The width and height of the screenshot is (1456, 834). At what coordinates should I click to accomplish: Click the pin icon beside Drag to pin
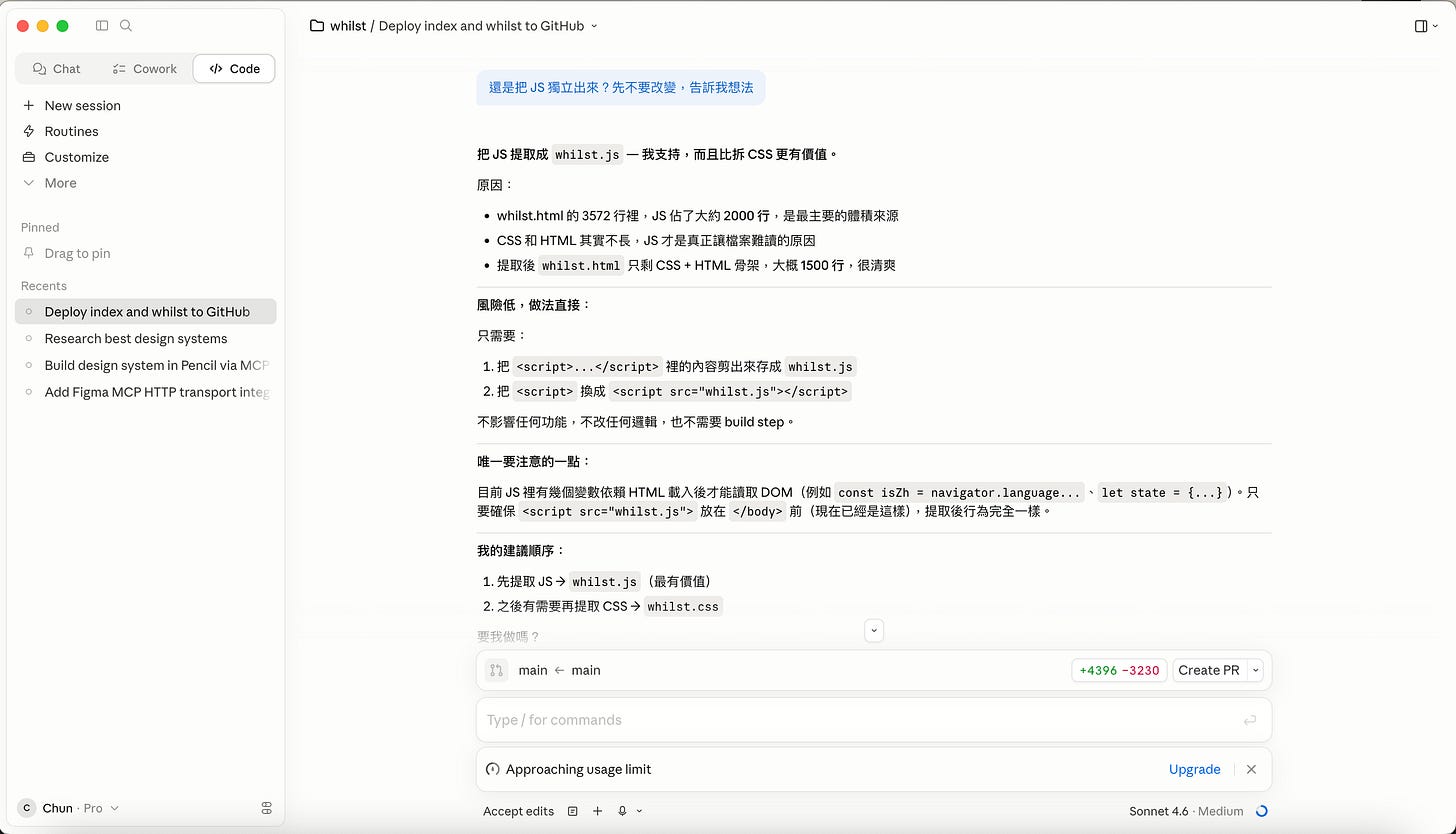coord(28,253)
